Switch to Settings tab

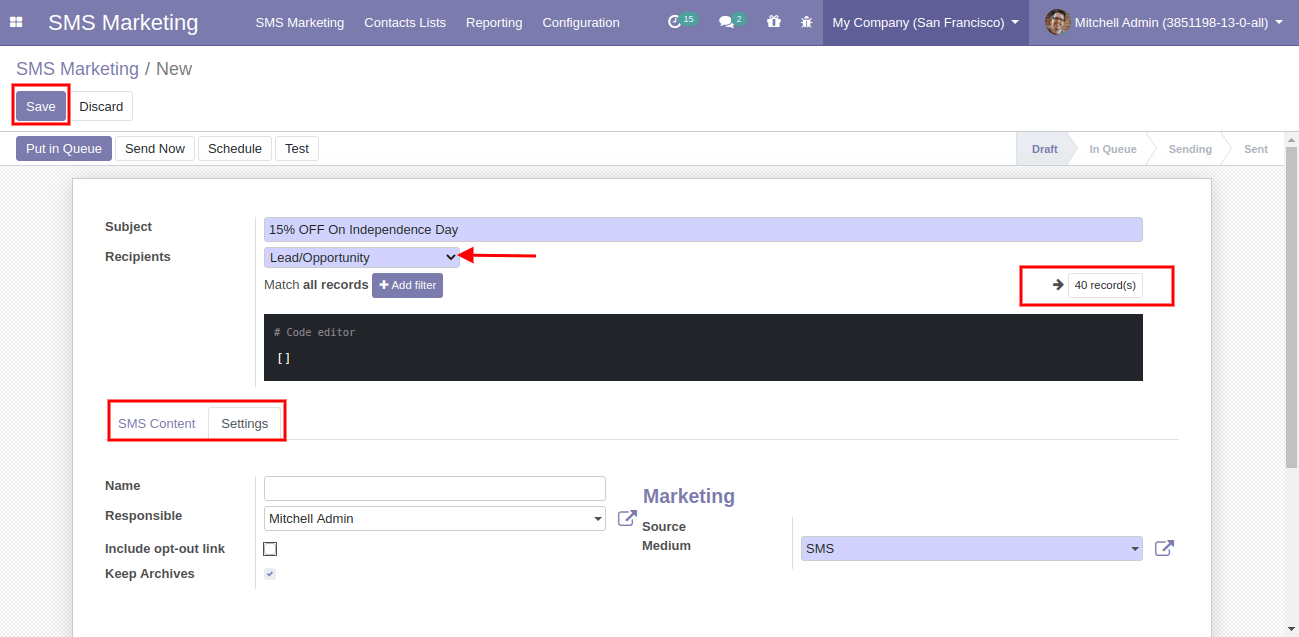(x=245, y=423)
